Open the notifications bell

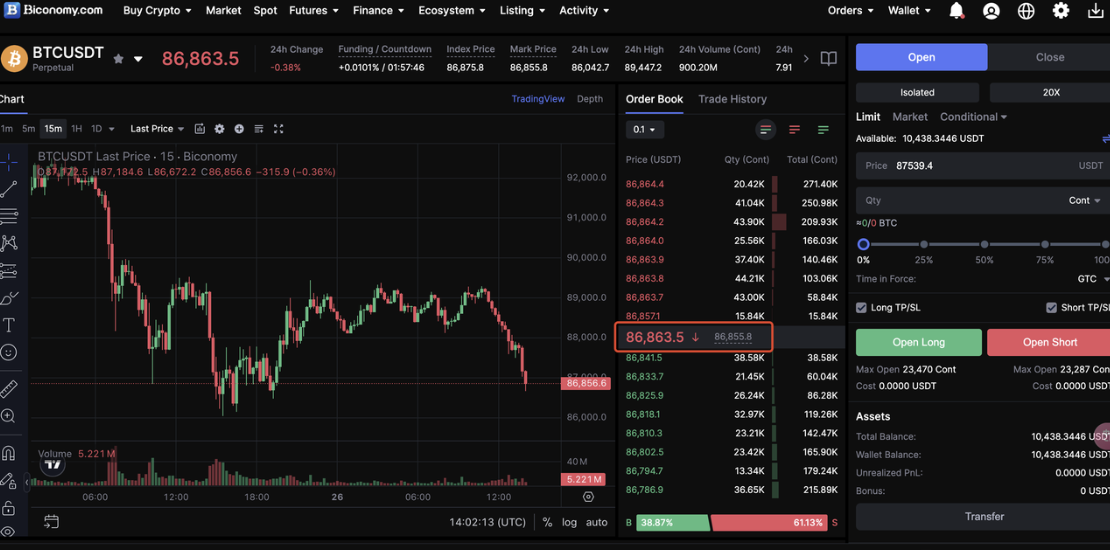pyautogui.click(x=956, y=11)
